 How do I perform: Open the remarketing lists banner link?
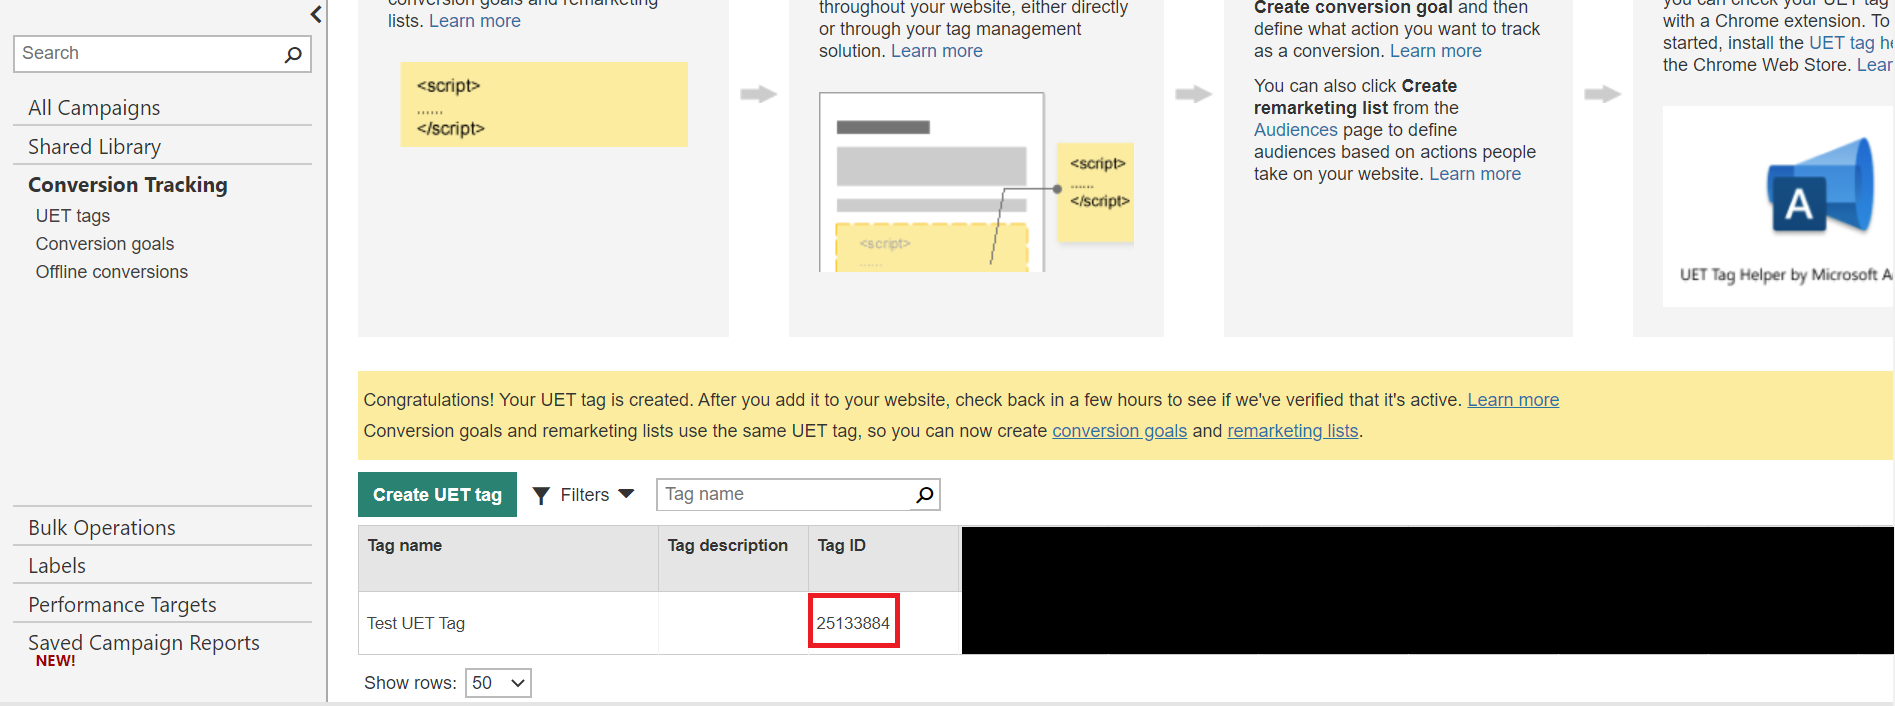[x=1292, y=431]
